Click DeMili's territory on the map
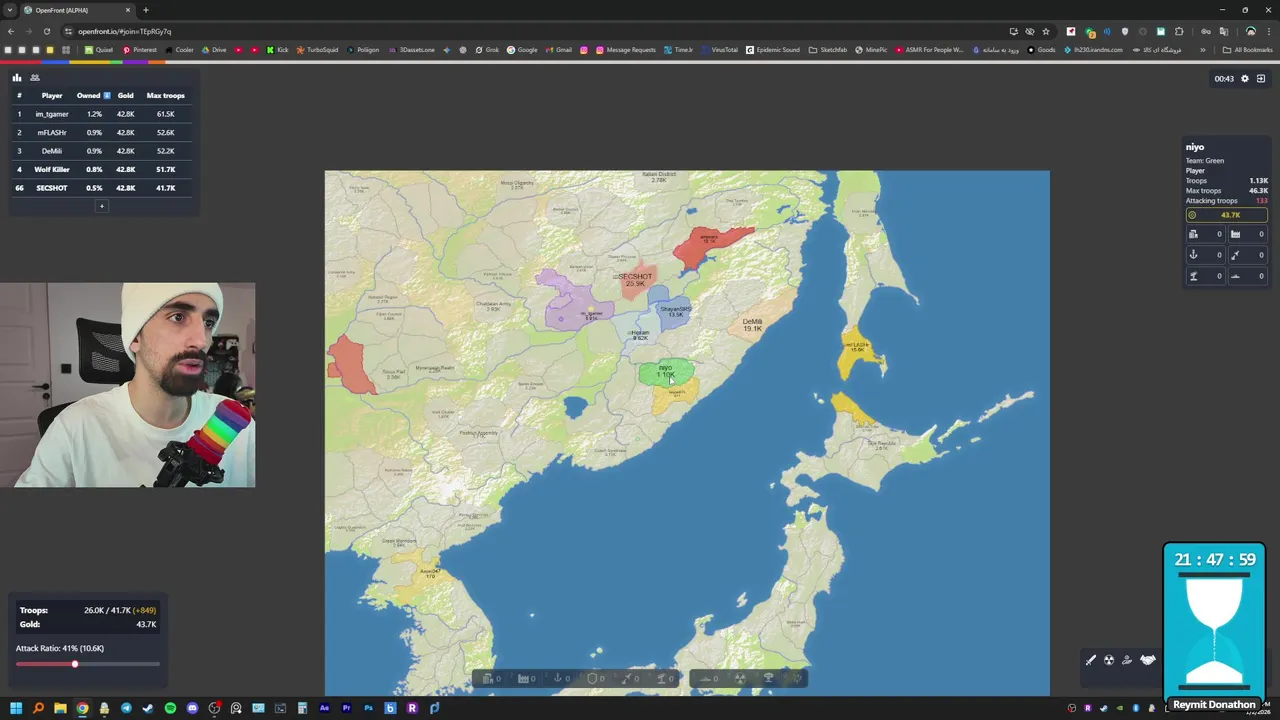The height and width of the screenshot is (720, 1280). pos(754,322)
